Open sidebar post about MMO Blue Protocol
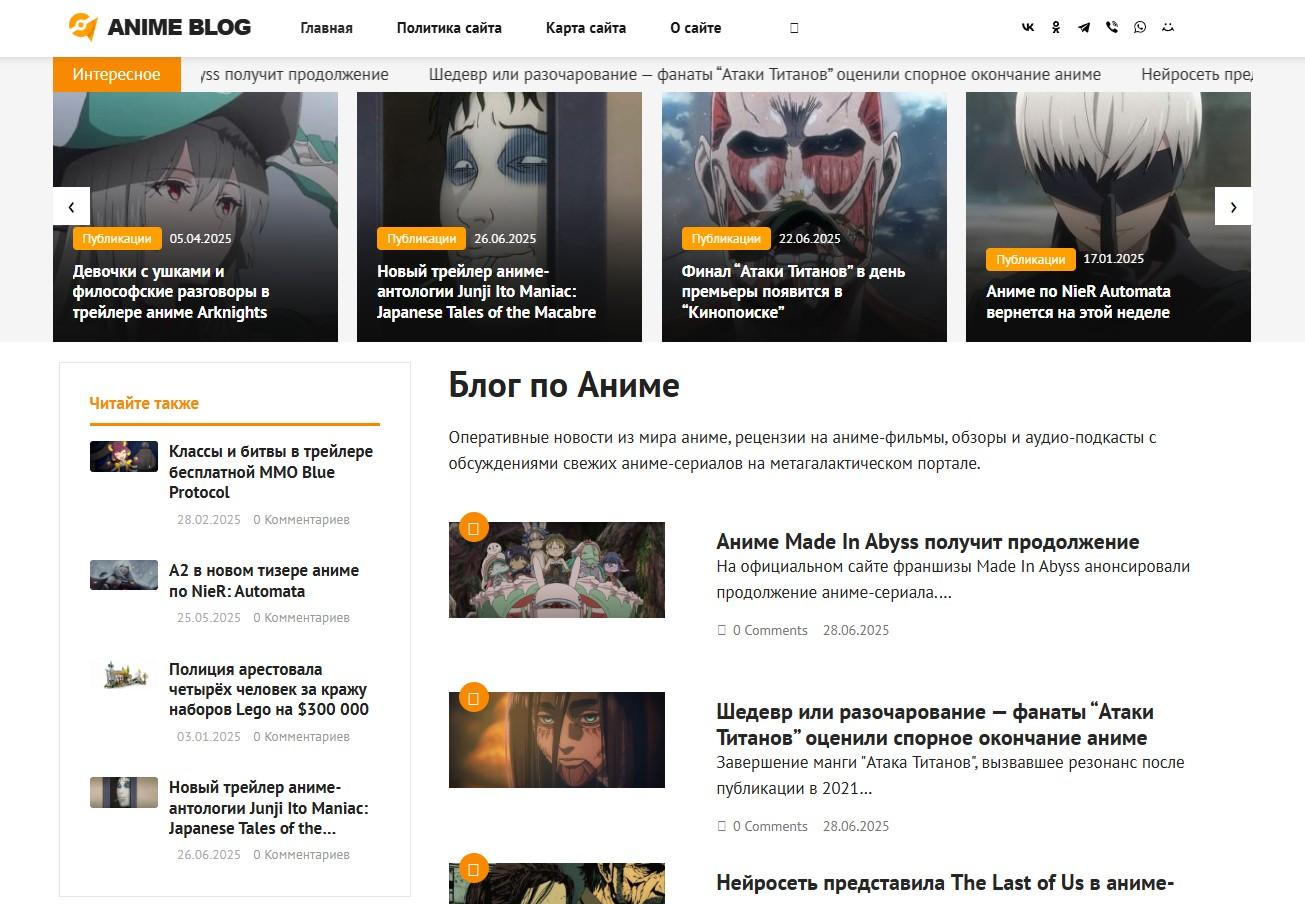1305x904 pixels. 271,472
